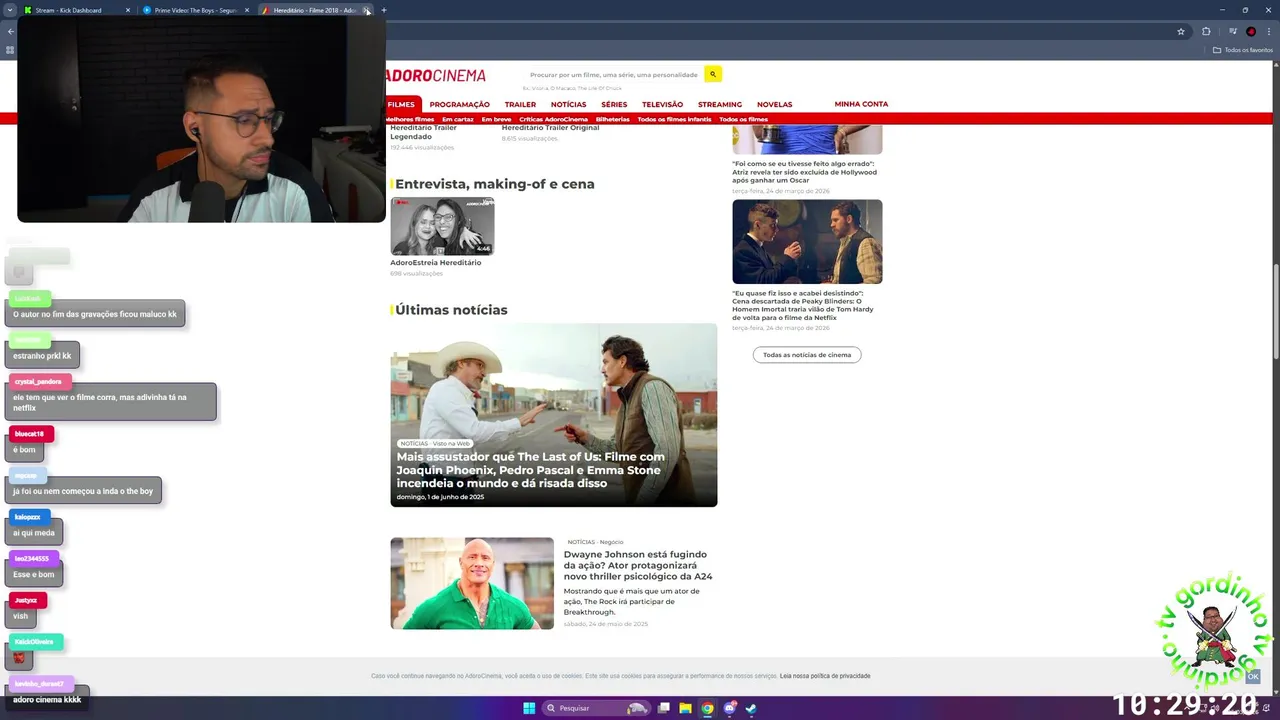Open the Chrome profile avatar

[1251, 31]
